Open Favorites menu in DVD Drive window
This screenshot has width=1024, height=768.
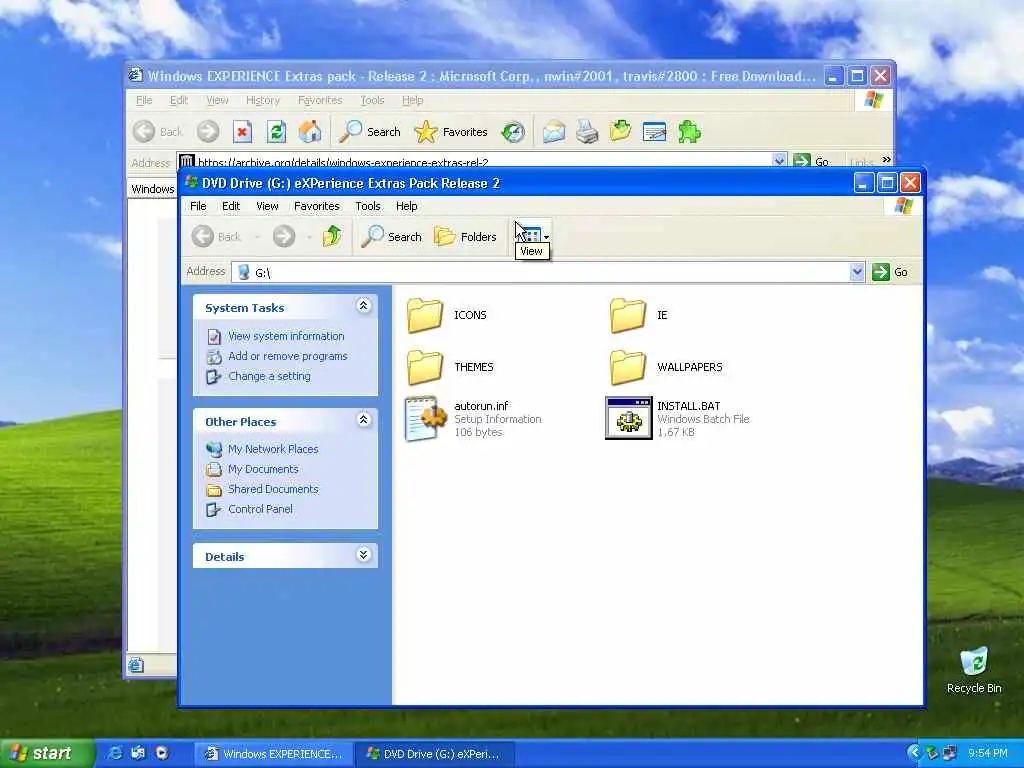pyautogui.click(x=317, y=206)
